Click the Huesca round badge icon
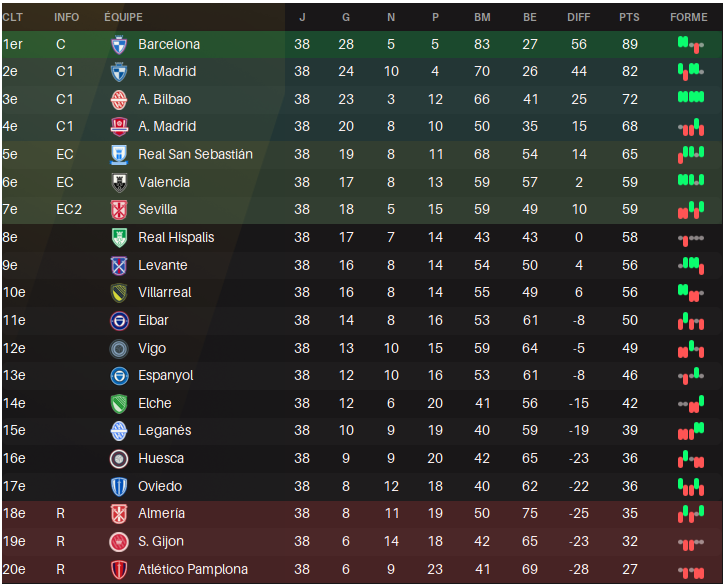Screen dimensions: 725x586 (x=119, y=458)
